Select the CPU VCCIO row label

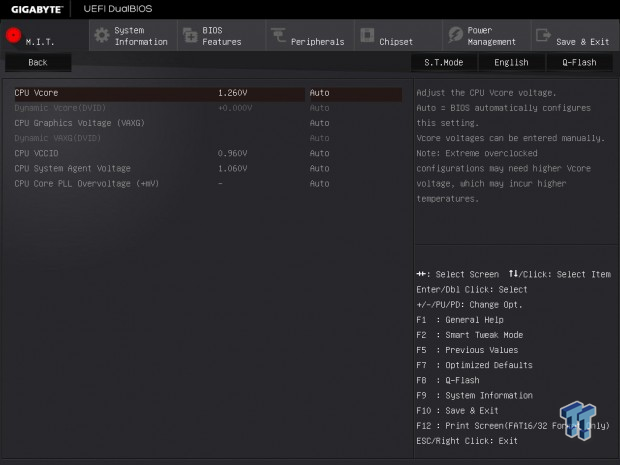(x=36, y=153)
